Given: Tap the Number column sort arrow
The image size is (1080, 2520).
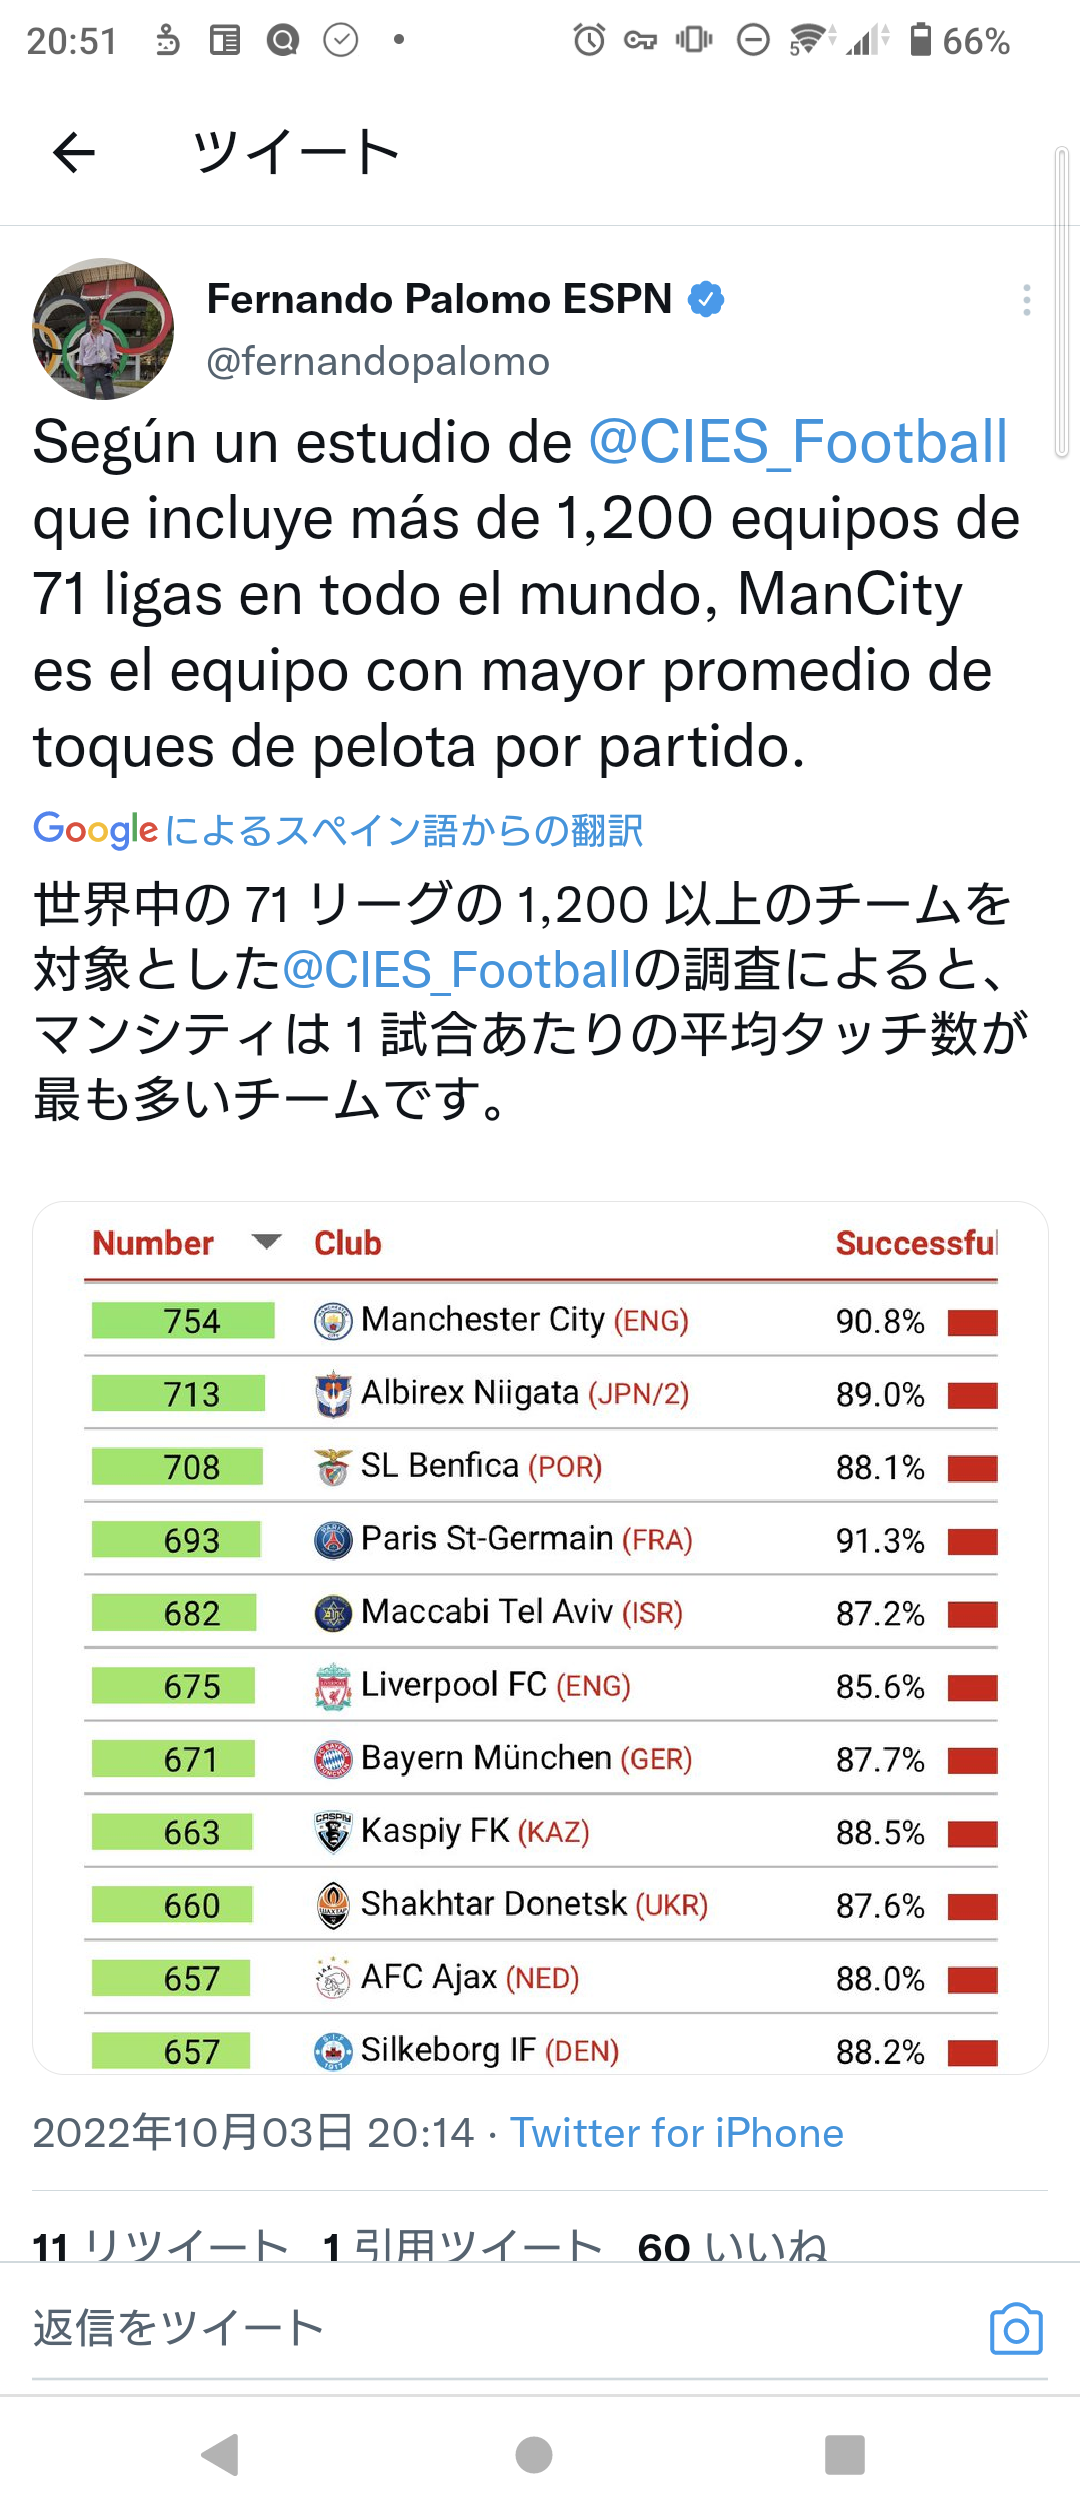Looking at the screenshot, I should coord(266,1241).
